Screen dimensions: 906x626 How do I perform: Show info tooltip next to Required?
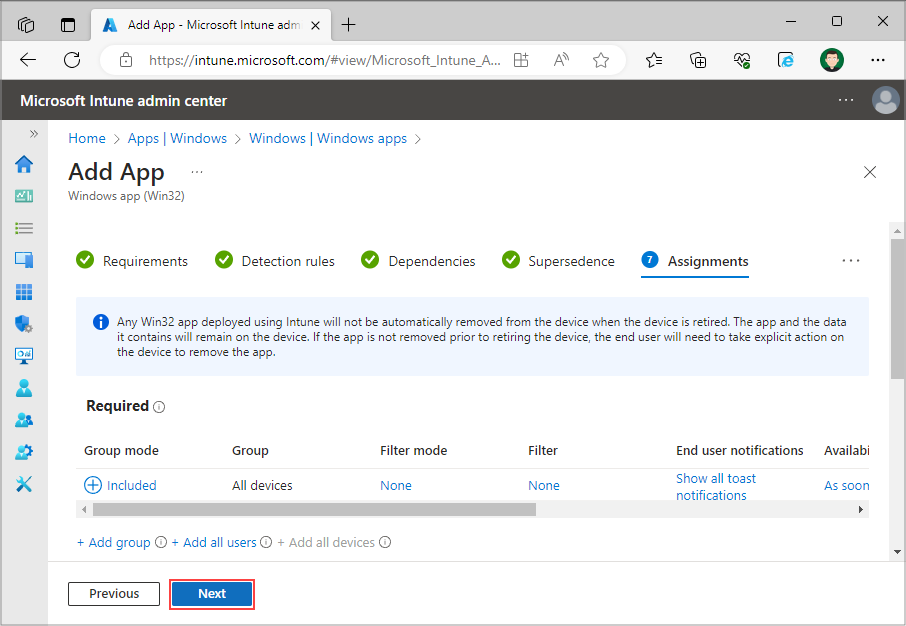(x=159, y=407)
